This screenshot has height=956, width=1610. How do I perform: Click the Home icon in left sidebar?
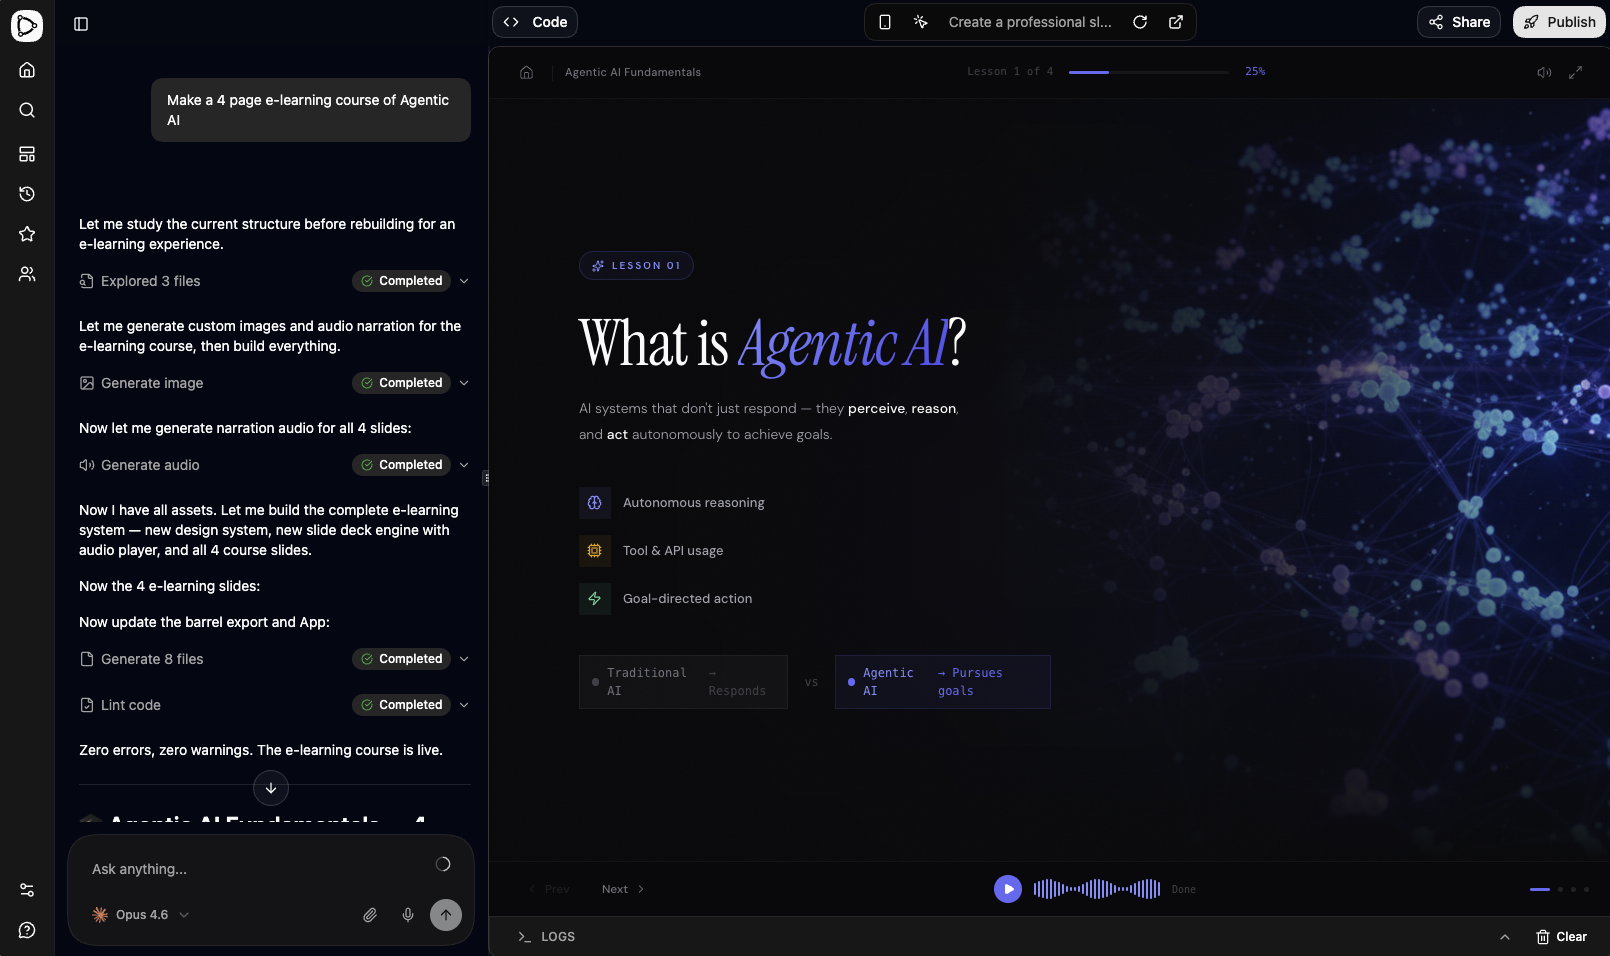(27, 70)
